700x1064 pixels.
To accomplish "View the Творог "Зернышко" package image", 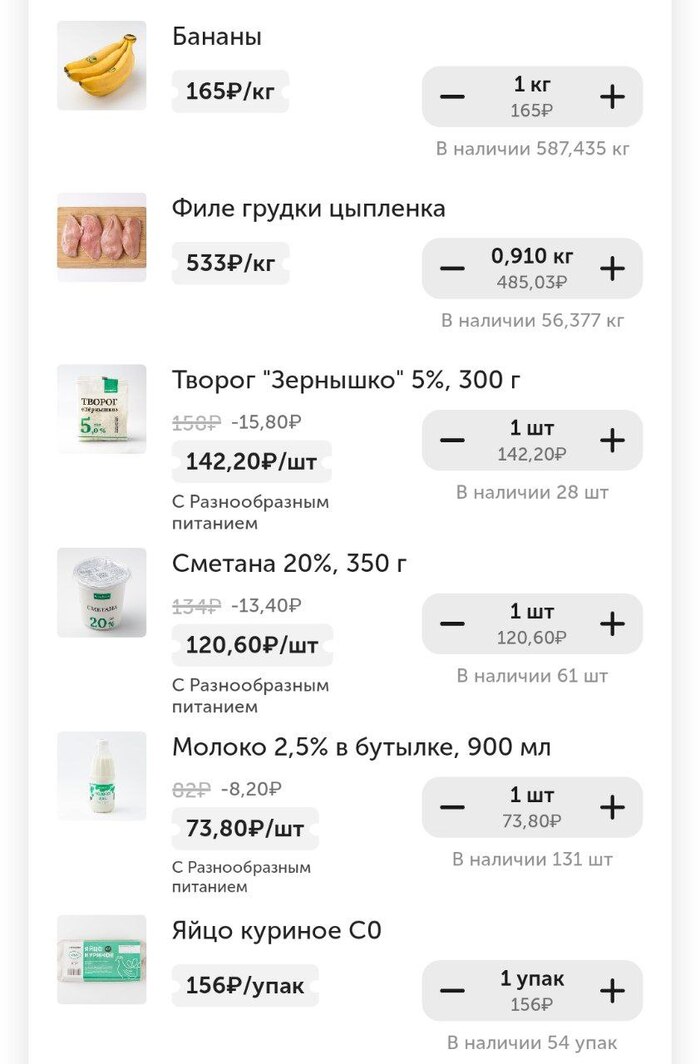I will (x=102, y=409).
